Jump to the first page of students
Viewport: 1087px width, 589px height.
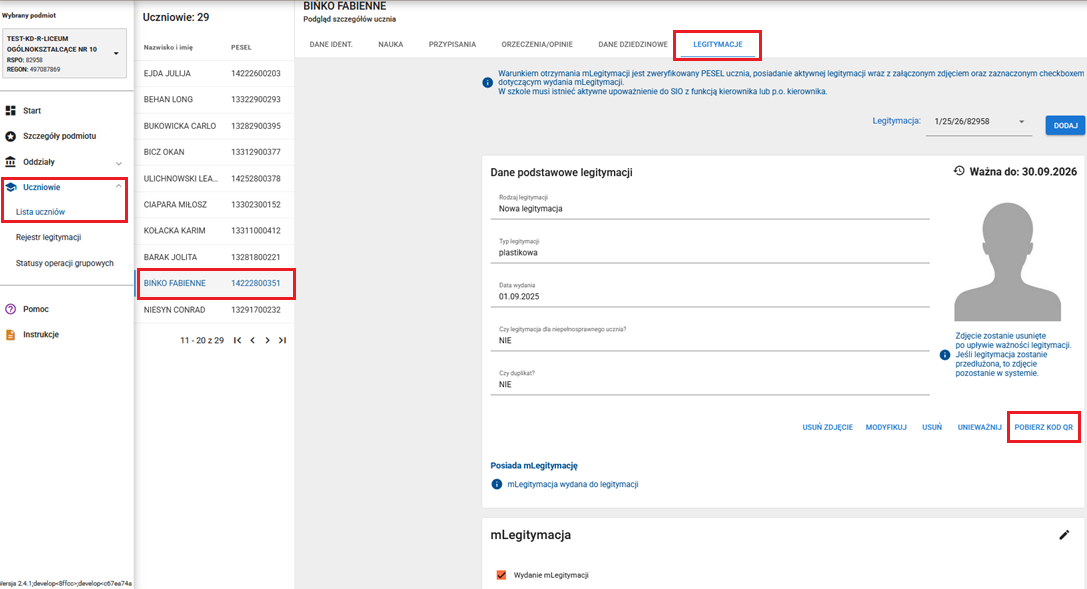tap(237, 340)
